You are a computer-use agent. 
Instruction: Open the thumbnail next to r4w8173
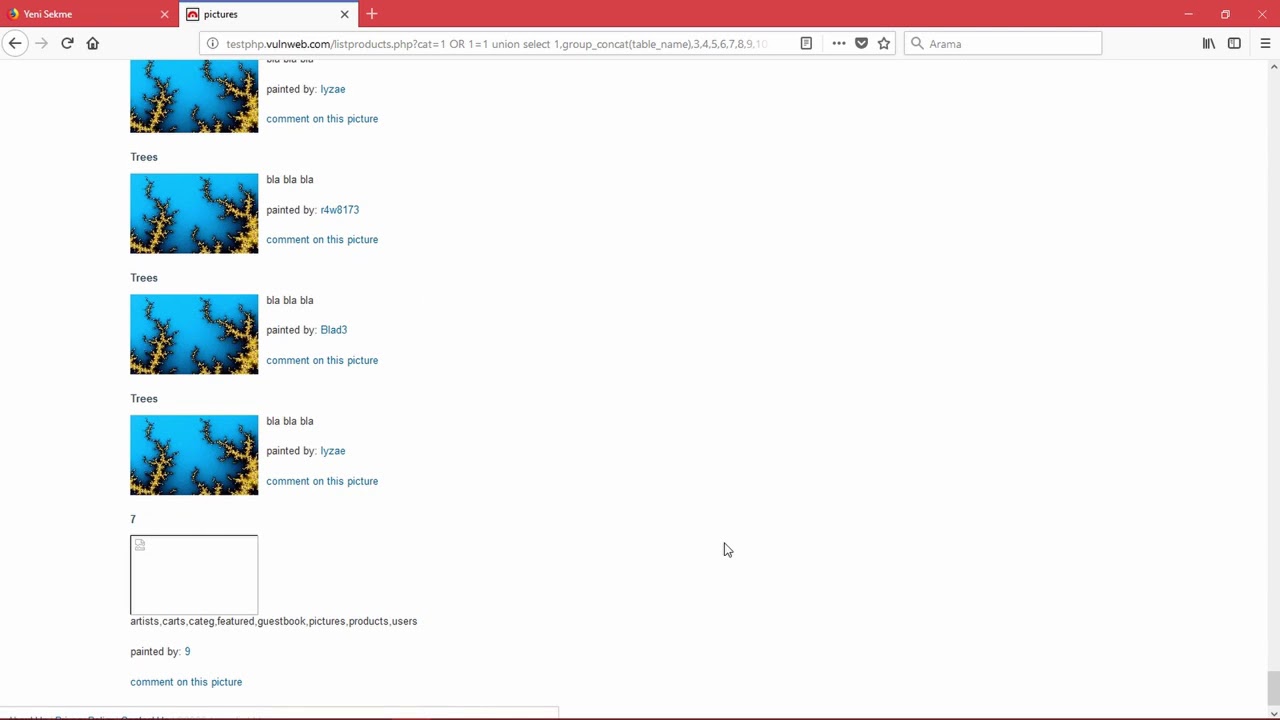click(194, 214)
